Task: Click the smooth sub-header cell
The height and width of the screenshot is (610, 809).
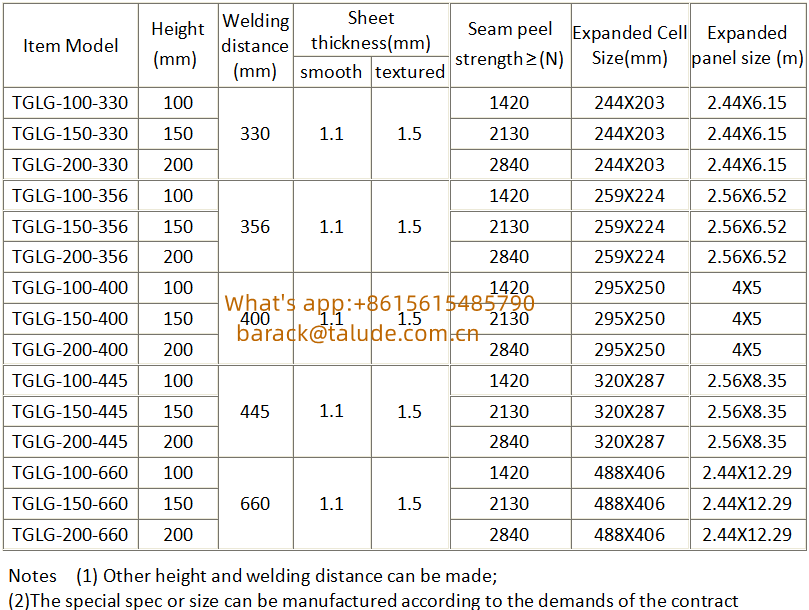Action: (331, 72)
